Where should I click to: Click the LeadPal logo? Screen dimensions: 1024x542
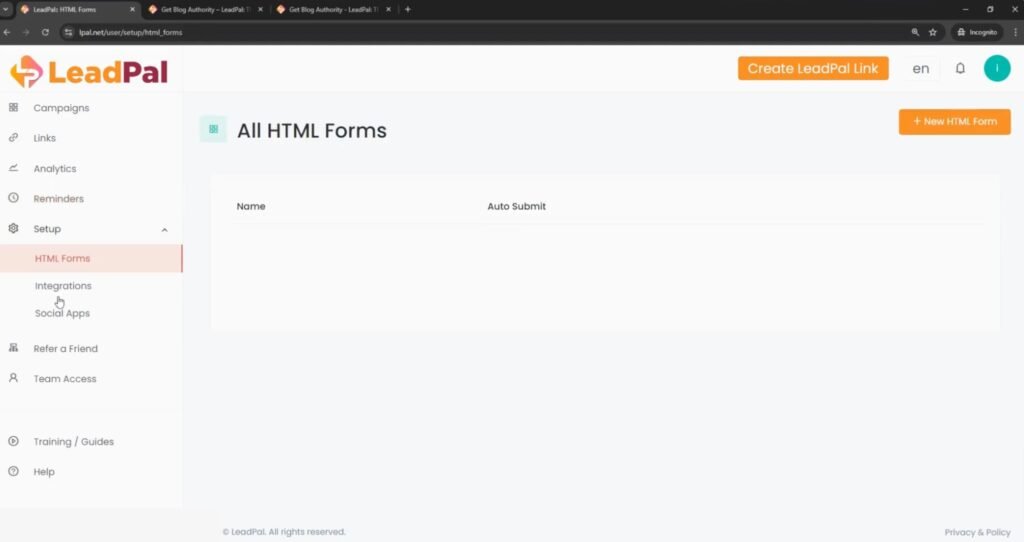tap(89, 72)
